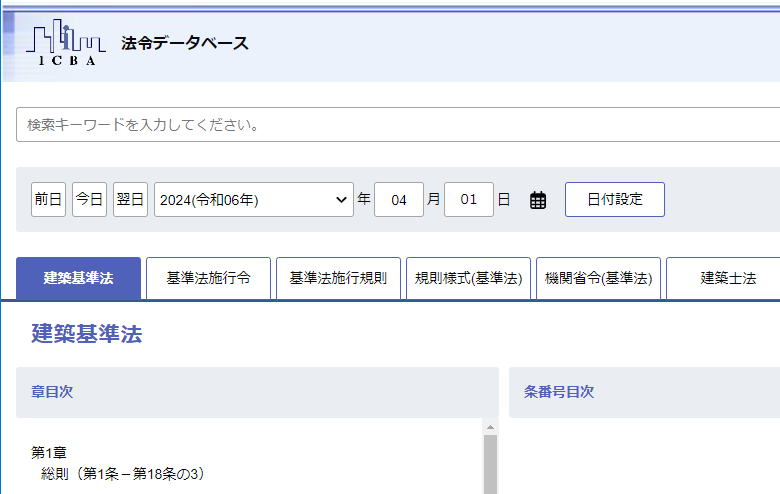
Task: Open the 基準法施行規則 tab
Action: 338,278
